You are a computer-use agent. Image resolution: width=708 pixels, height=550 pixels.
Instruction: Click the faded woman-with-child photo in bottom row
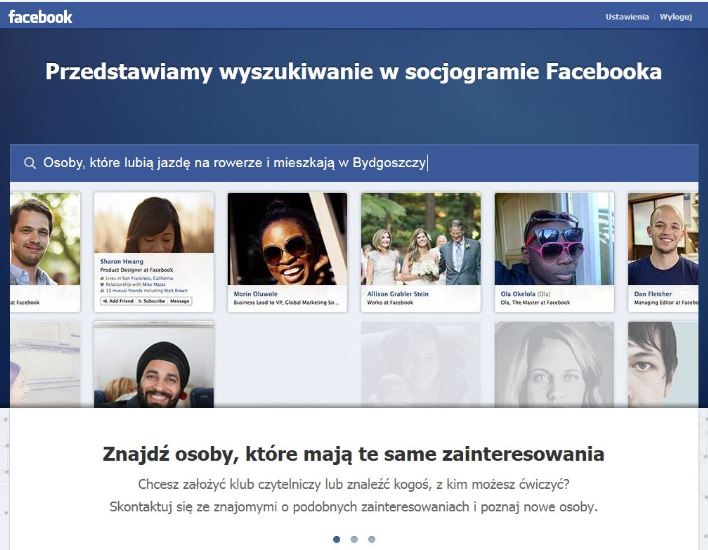pos(420,364)
